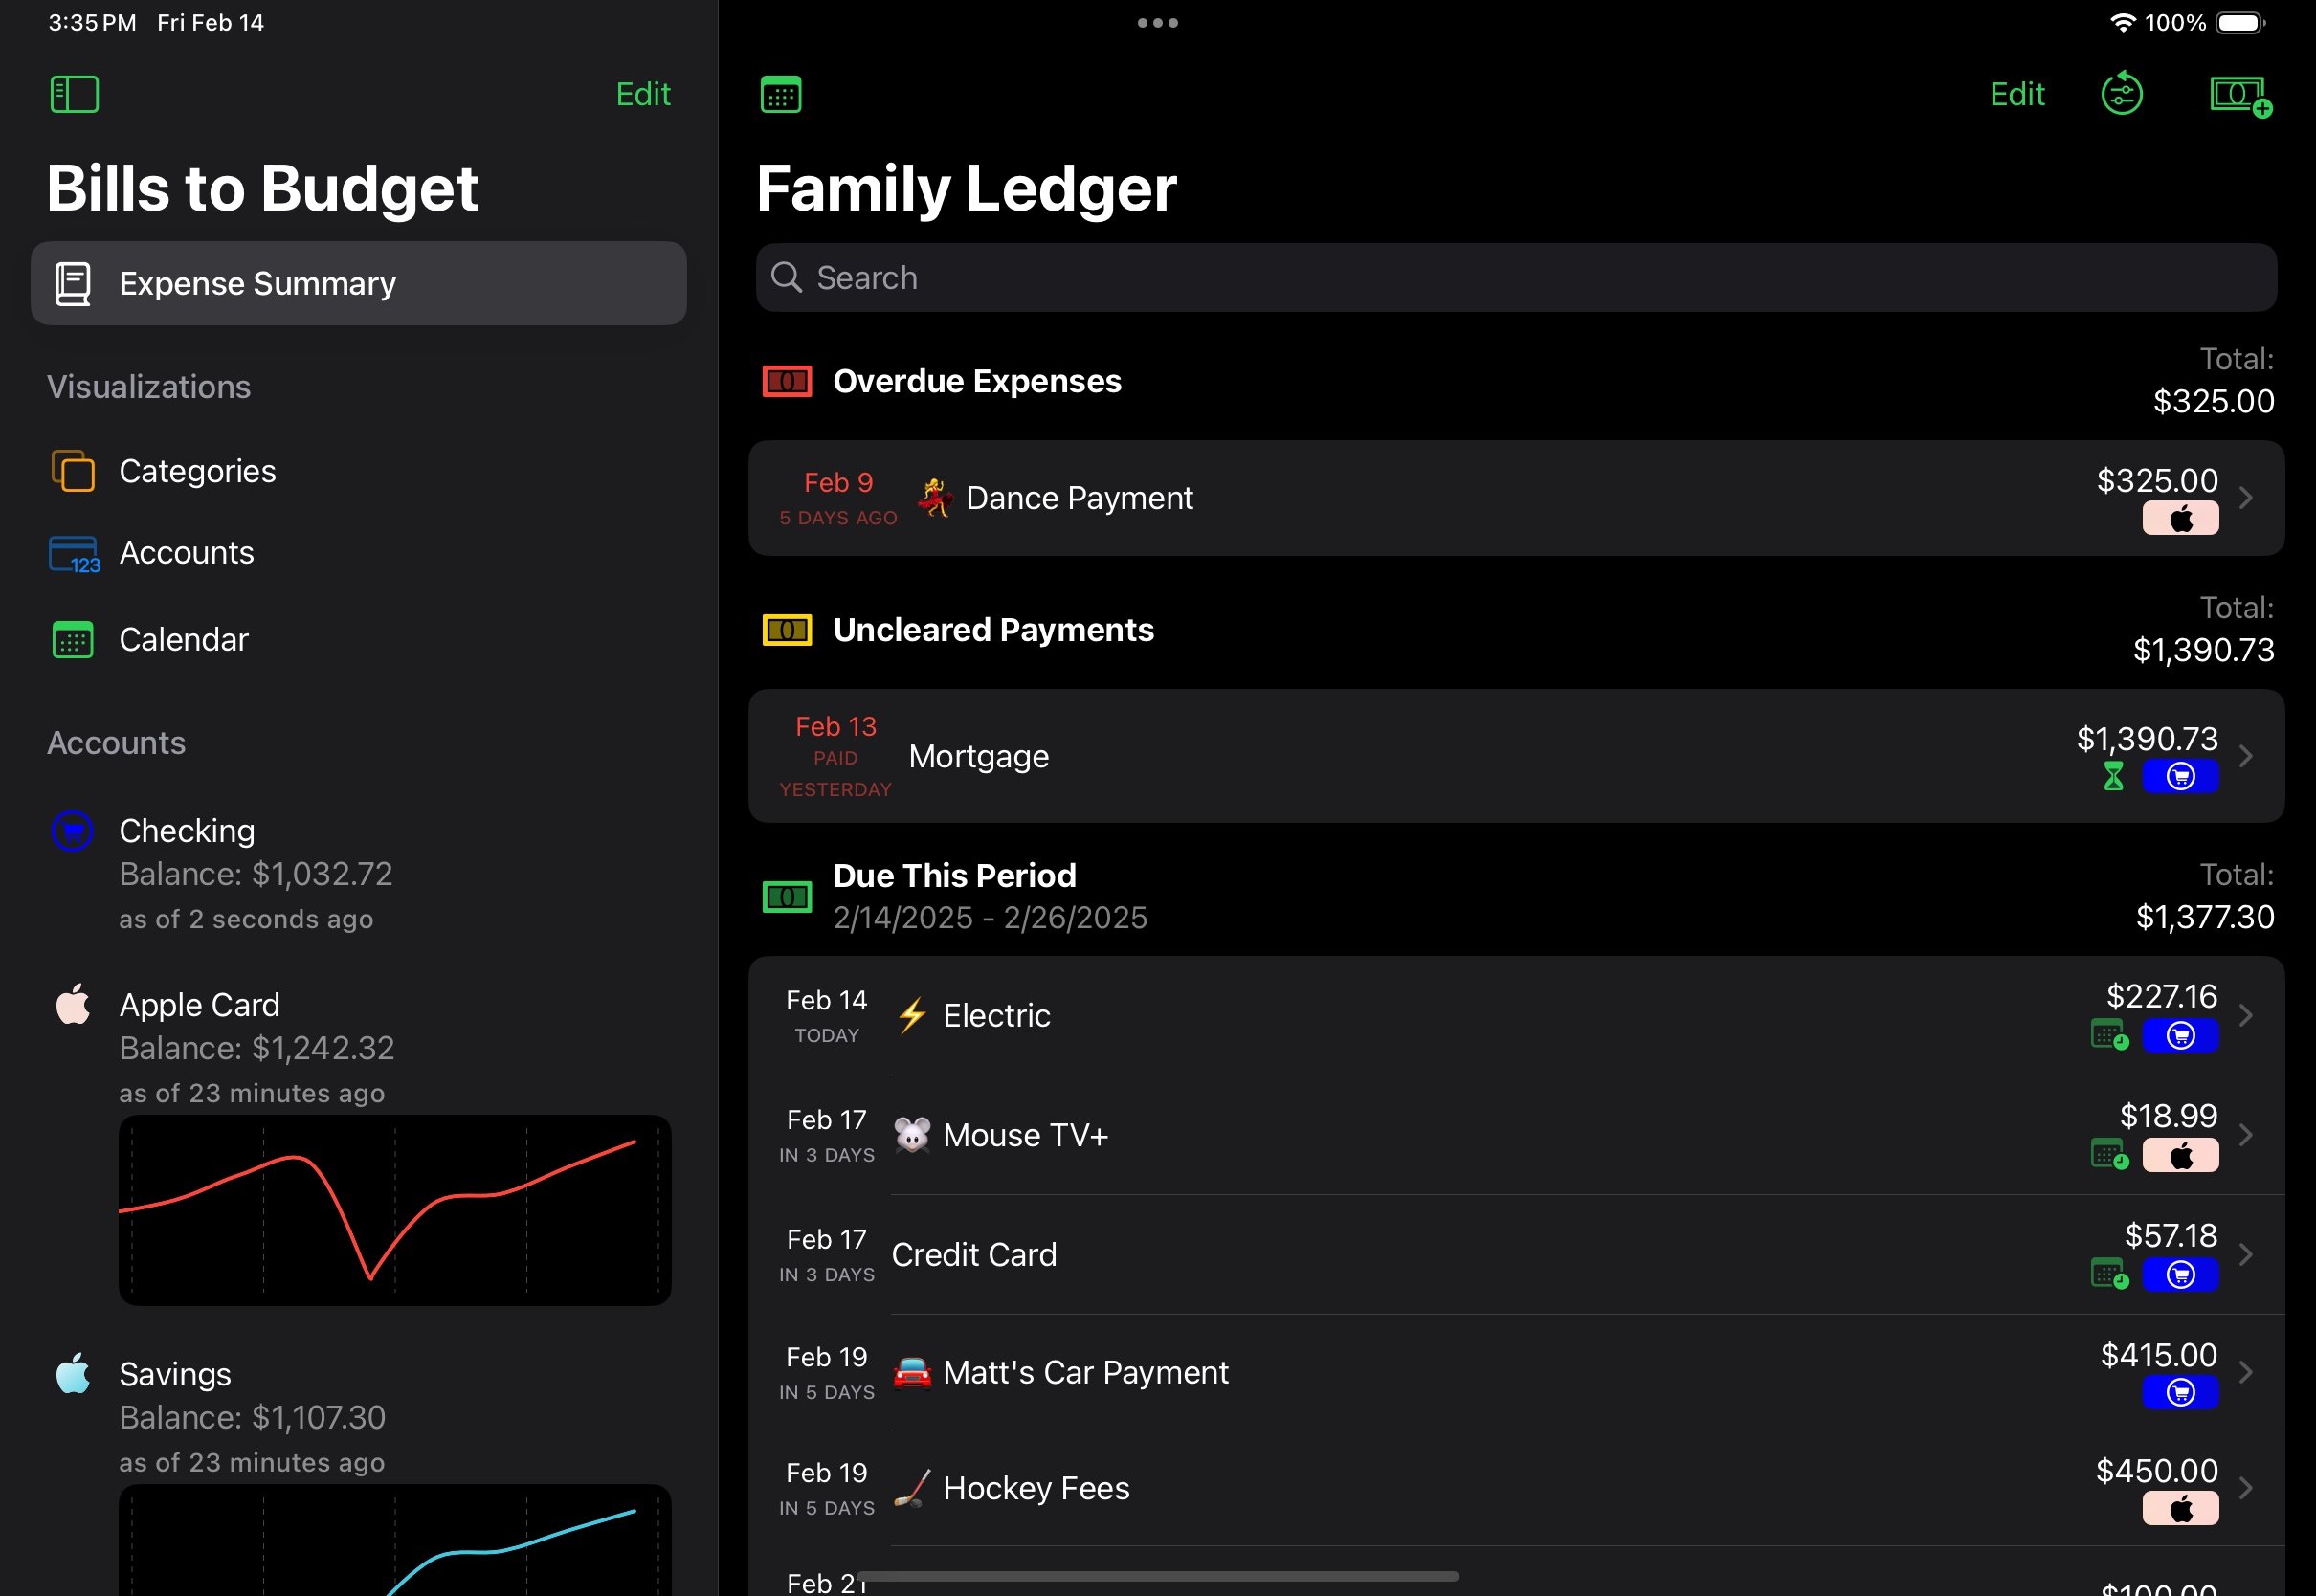Screen dimensions: 2316x1596
Task: Click the hourglass pending icon on Mortgage
Action: 2112,776
